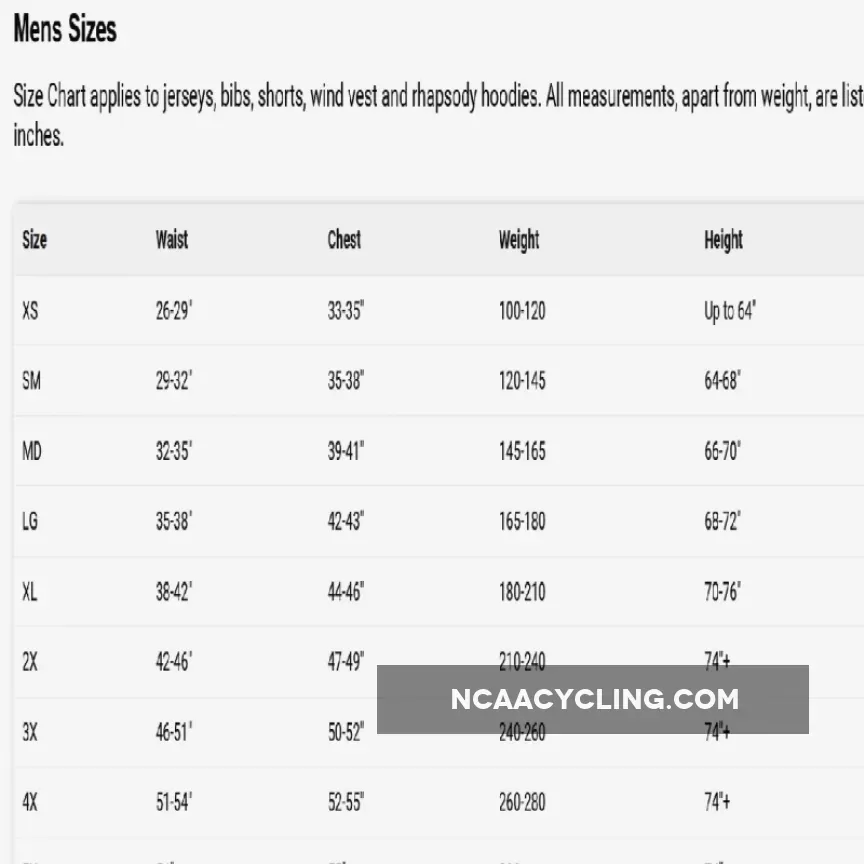Click the 42-43" chest cell

pyautogui.click(x=346, y=521)
